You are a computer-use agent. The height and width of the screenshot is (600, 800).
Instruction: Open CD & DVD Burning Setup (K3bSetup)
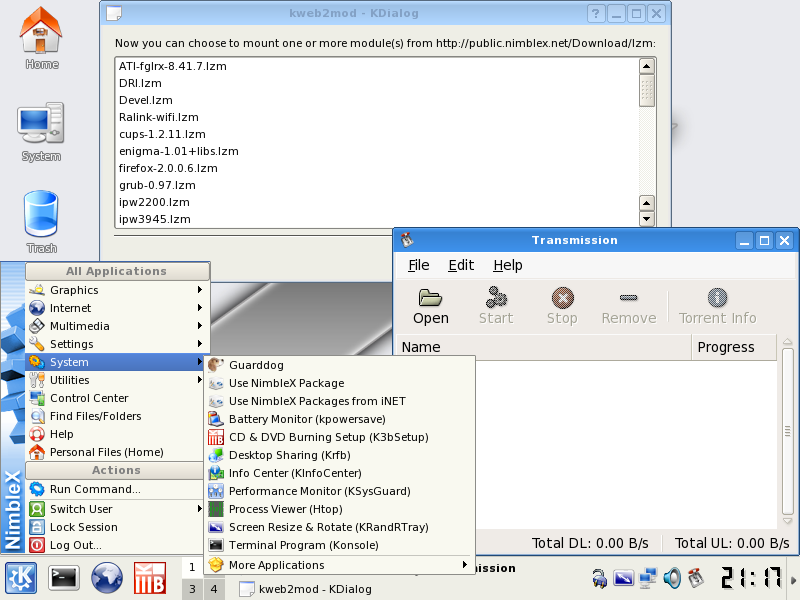click(x=339, y=437)
